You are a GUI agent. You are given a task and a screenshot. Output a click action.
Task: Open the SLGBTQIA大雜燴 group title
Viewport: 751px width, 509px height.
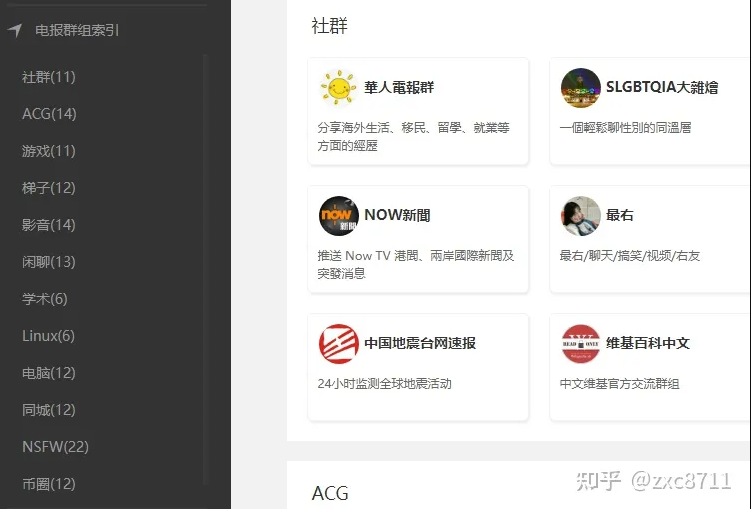(662, 87)
